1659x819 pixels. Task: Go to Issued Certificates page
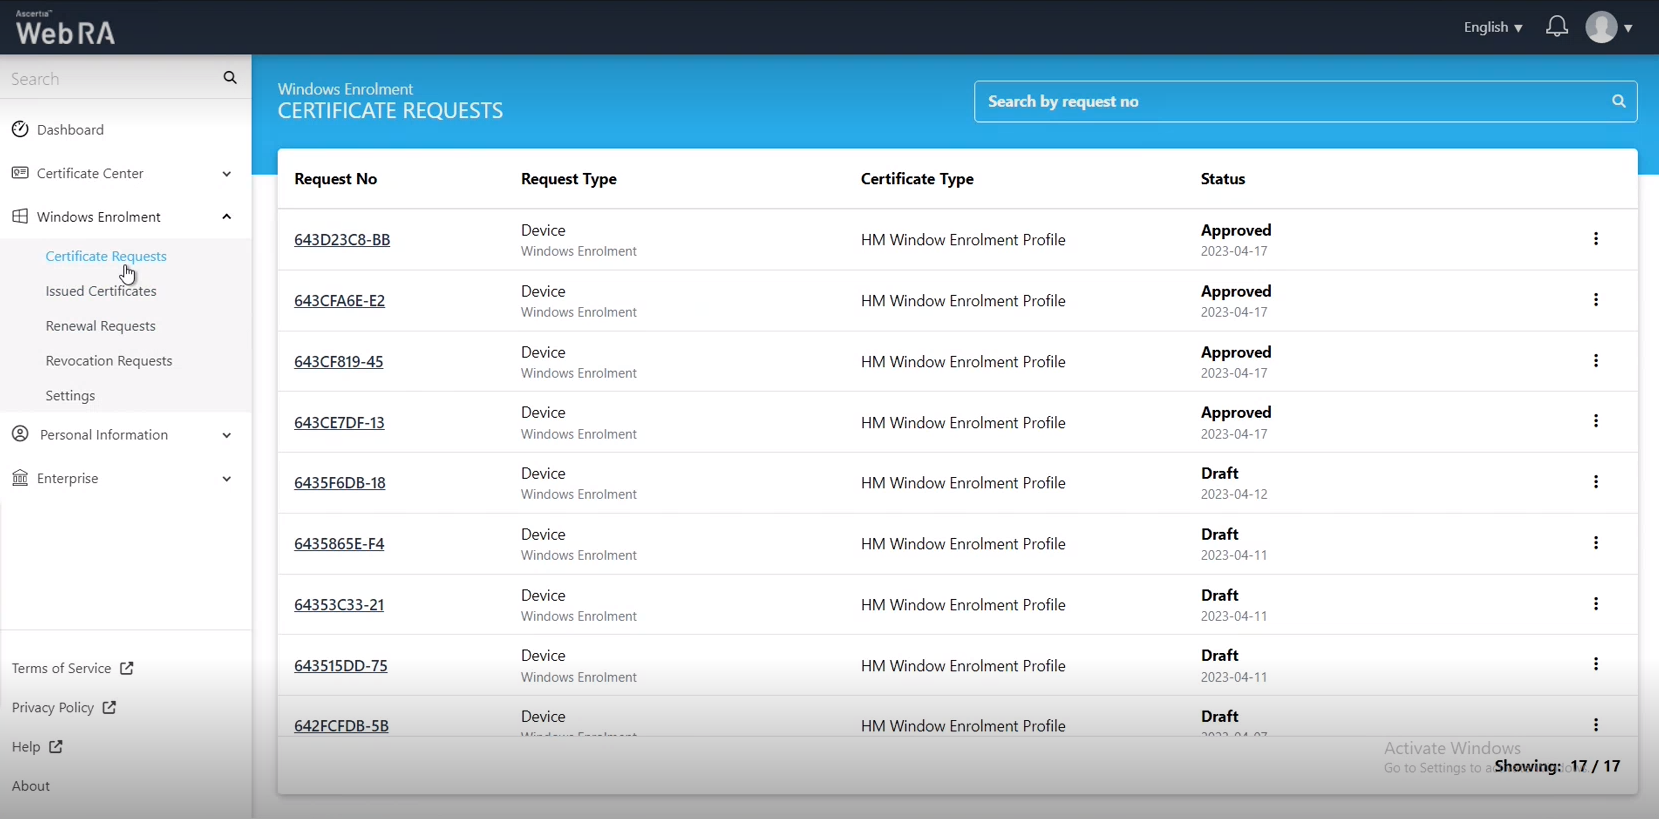tap(101, 291)
